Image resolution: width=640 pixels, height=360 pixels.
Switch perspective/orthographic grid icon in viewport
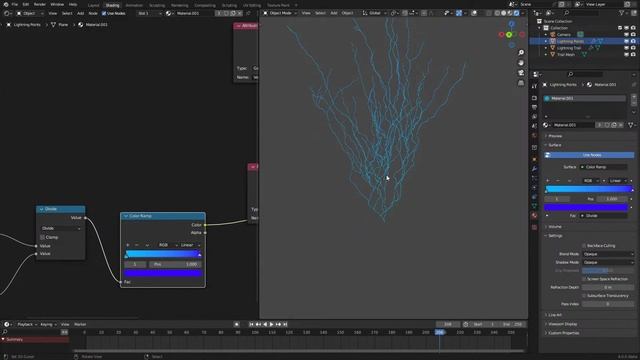pos(521,83)
